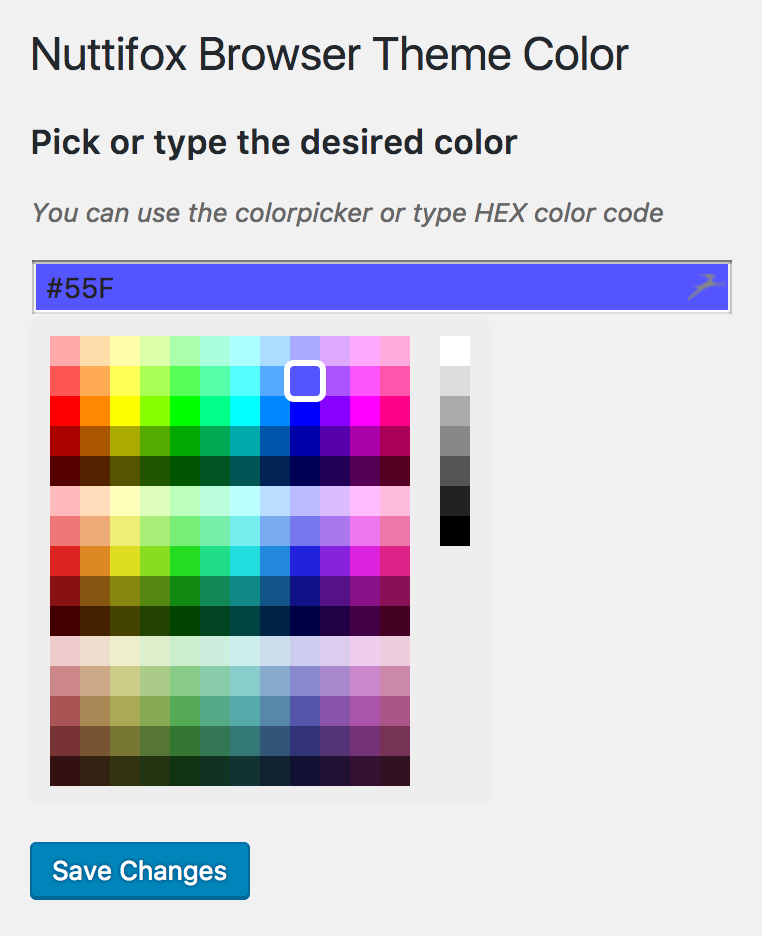This screenshot has width=762, height=936.
Task: Choose the vivid hot pink rose swatch
Action: [395, 411]
